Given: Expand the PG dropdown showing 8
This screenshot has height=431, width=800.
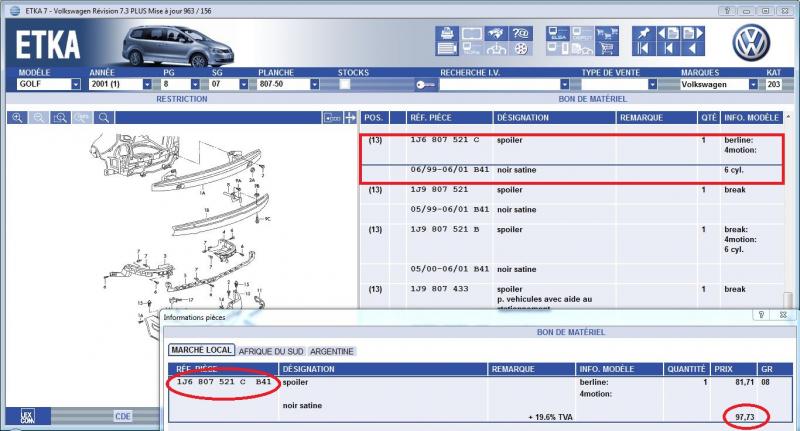Looking at the screenshot, I should (195, 84).
